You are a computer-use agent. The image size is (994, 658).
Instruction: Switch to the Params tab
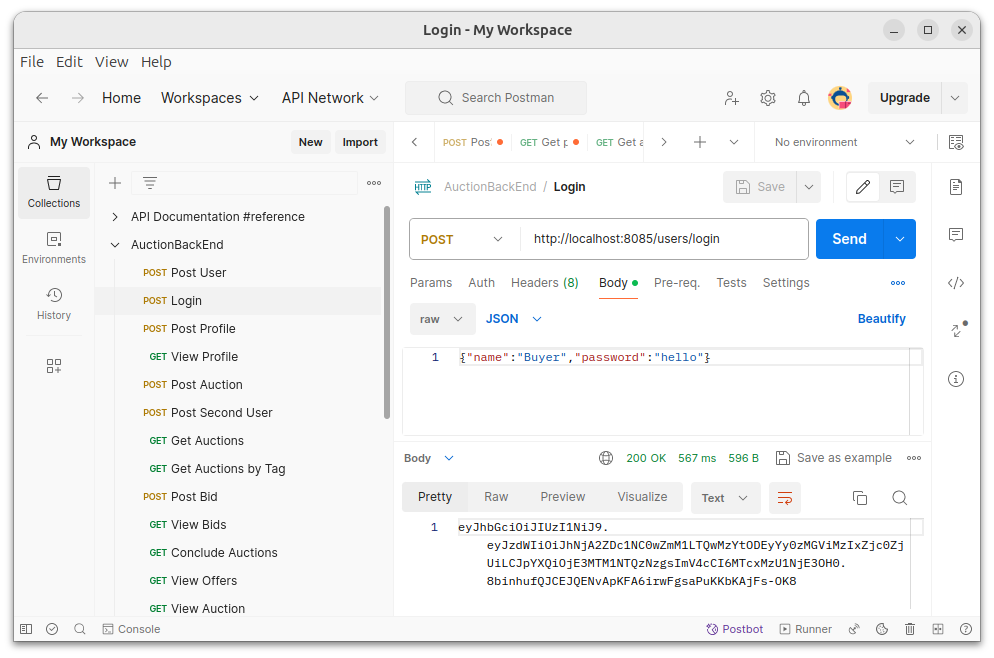[x=431, y=283]
